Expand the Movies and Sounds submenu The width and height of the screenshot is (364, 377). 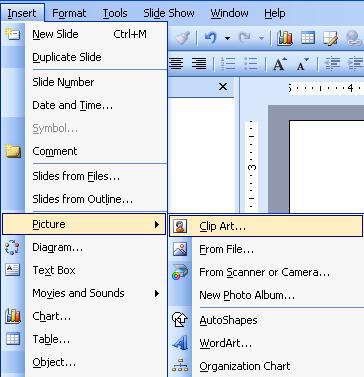[157, 294]
